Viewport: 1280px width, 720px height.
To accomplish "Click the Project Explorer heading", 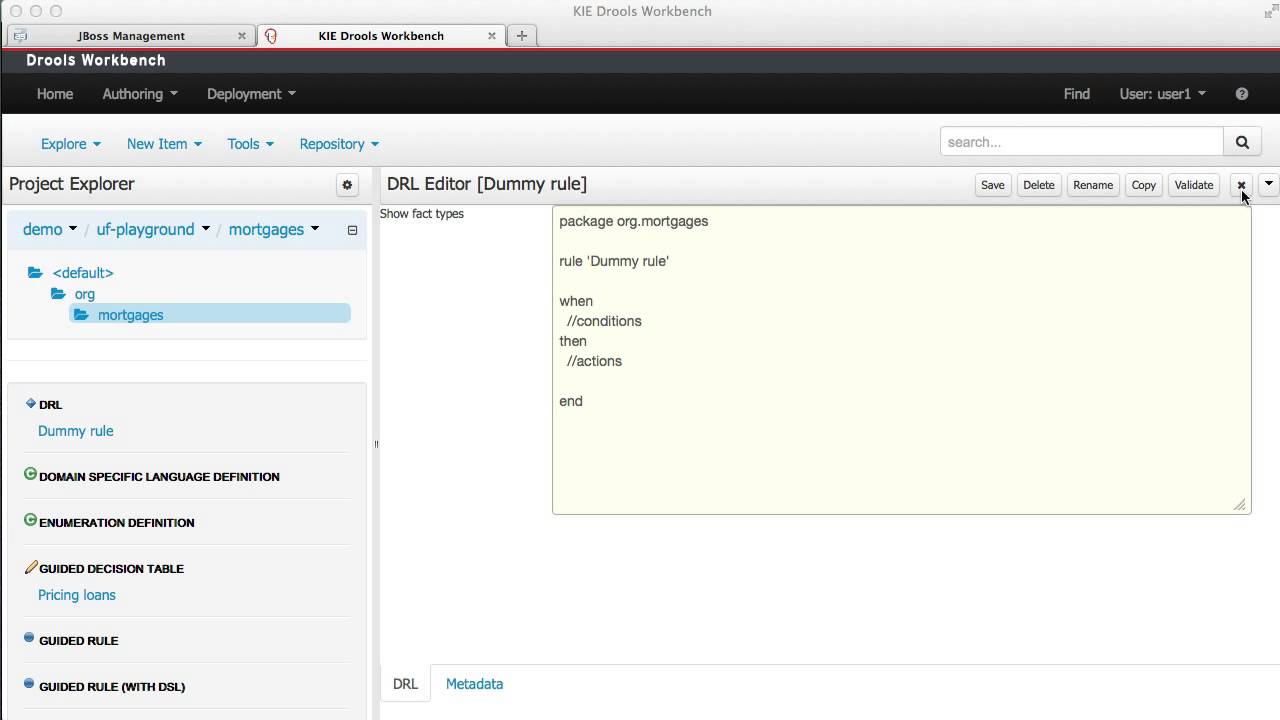I will tap(72, 184).
